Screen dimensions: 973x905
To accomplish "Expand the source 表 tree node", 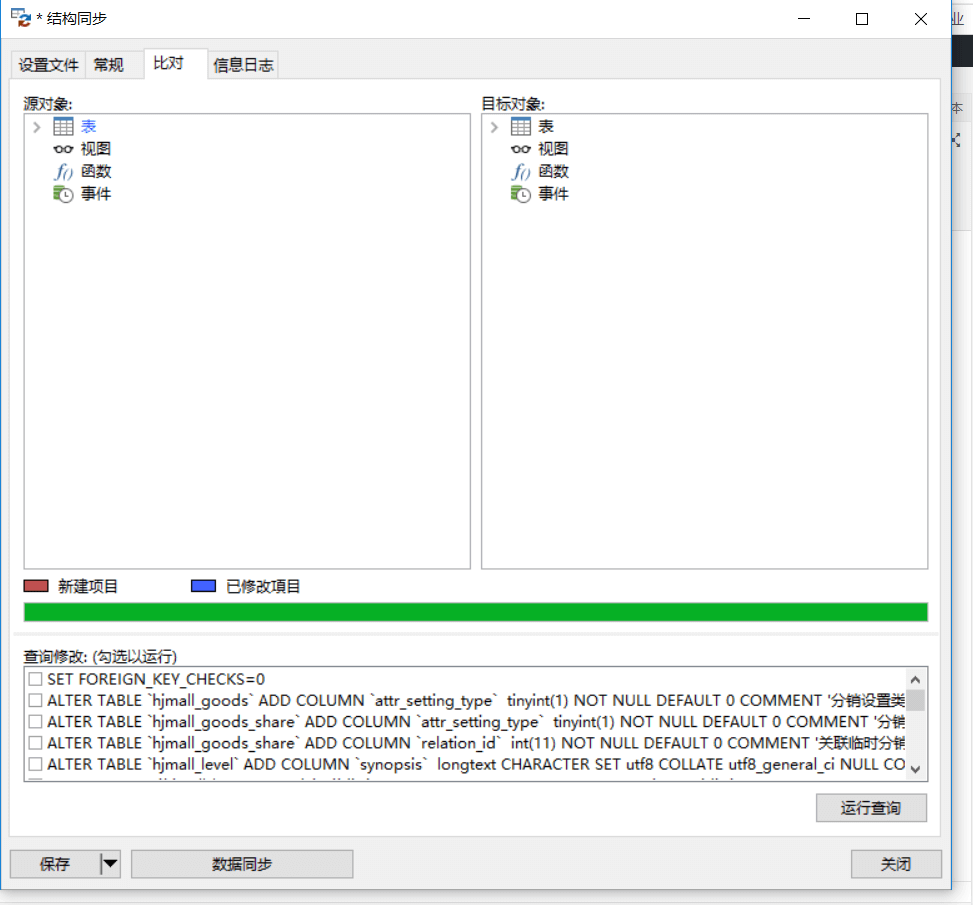I will coord(36,127).
